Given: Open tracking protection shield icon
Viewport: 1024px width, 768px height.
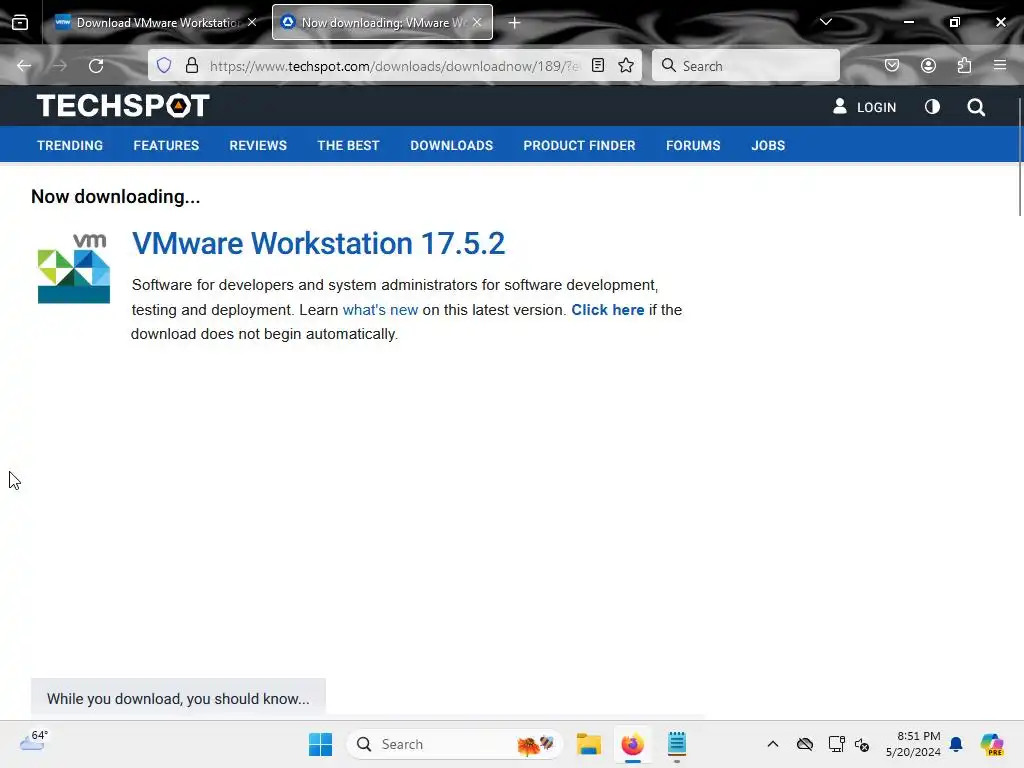Looking at the screenshot, I should click(x=164, y=65).
